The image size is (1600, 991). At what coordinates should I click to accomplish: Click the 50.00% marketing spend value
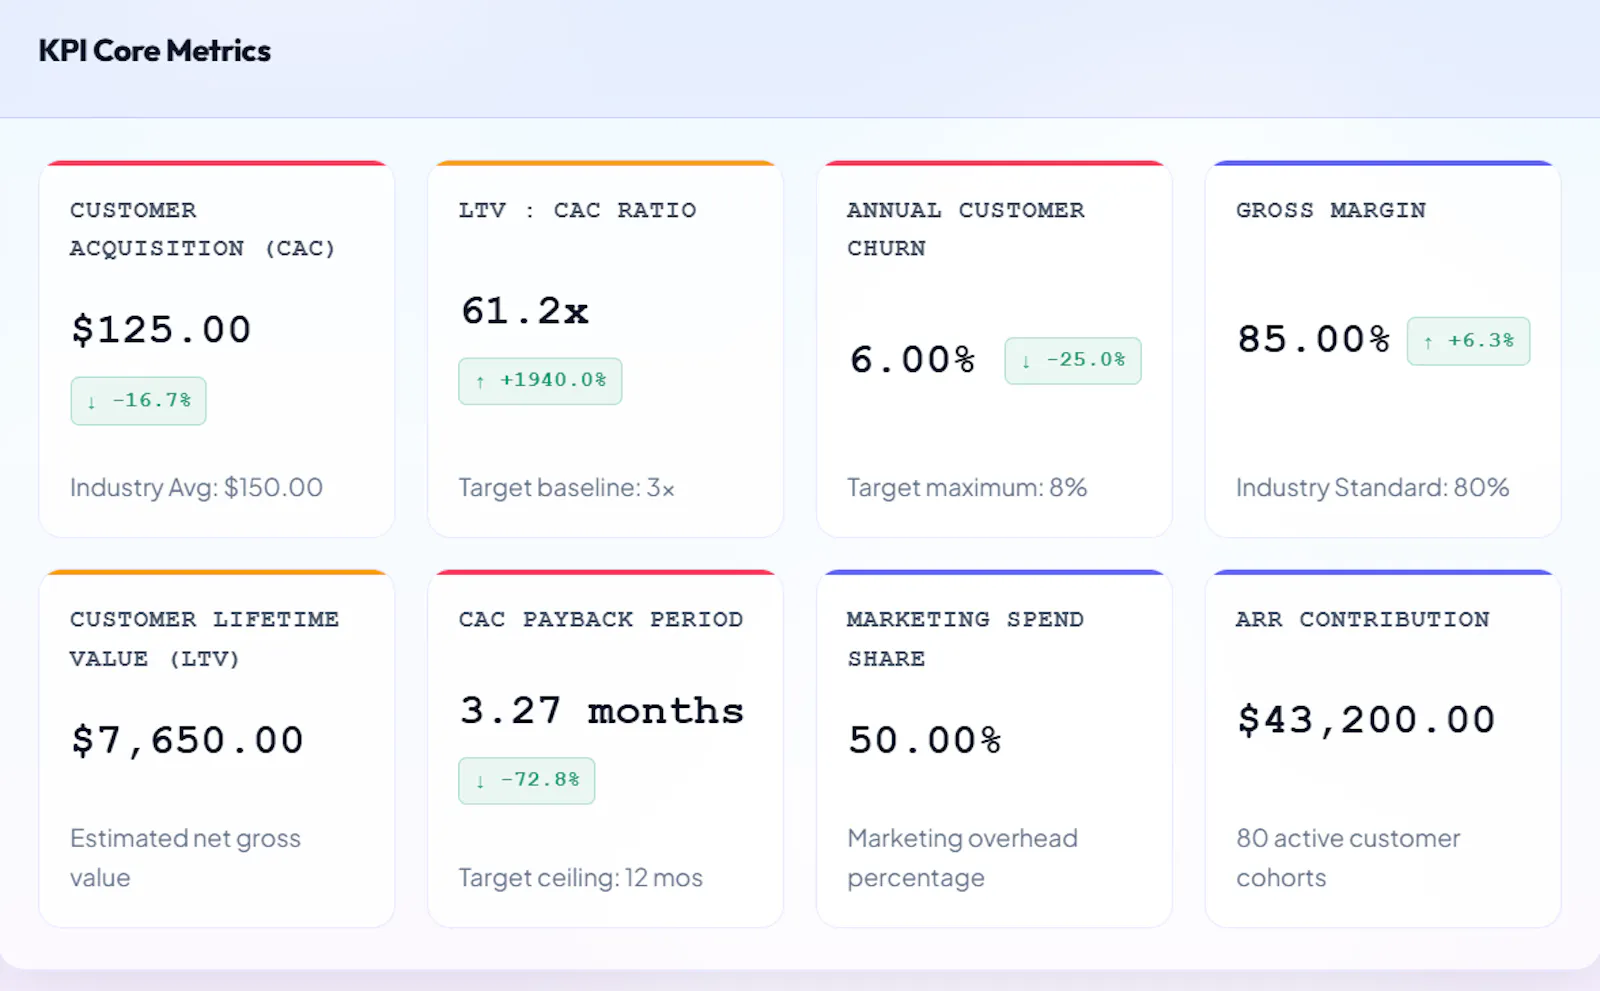[x=925, y=740]
